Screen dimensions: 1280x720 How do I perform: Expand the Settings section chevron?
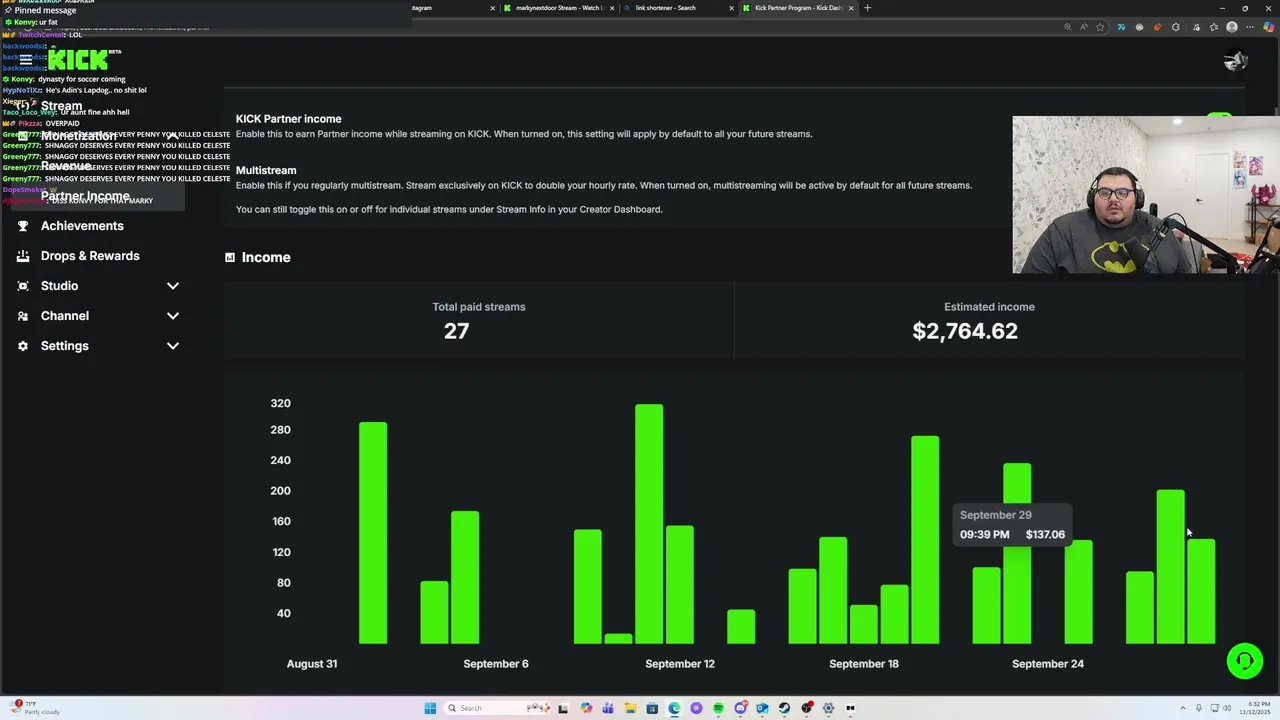(173, 346)
